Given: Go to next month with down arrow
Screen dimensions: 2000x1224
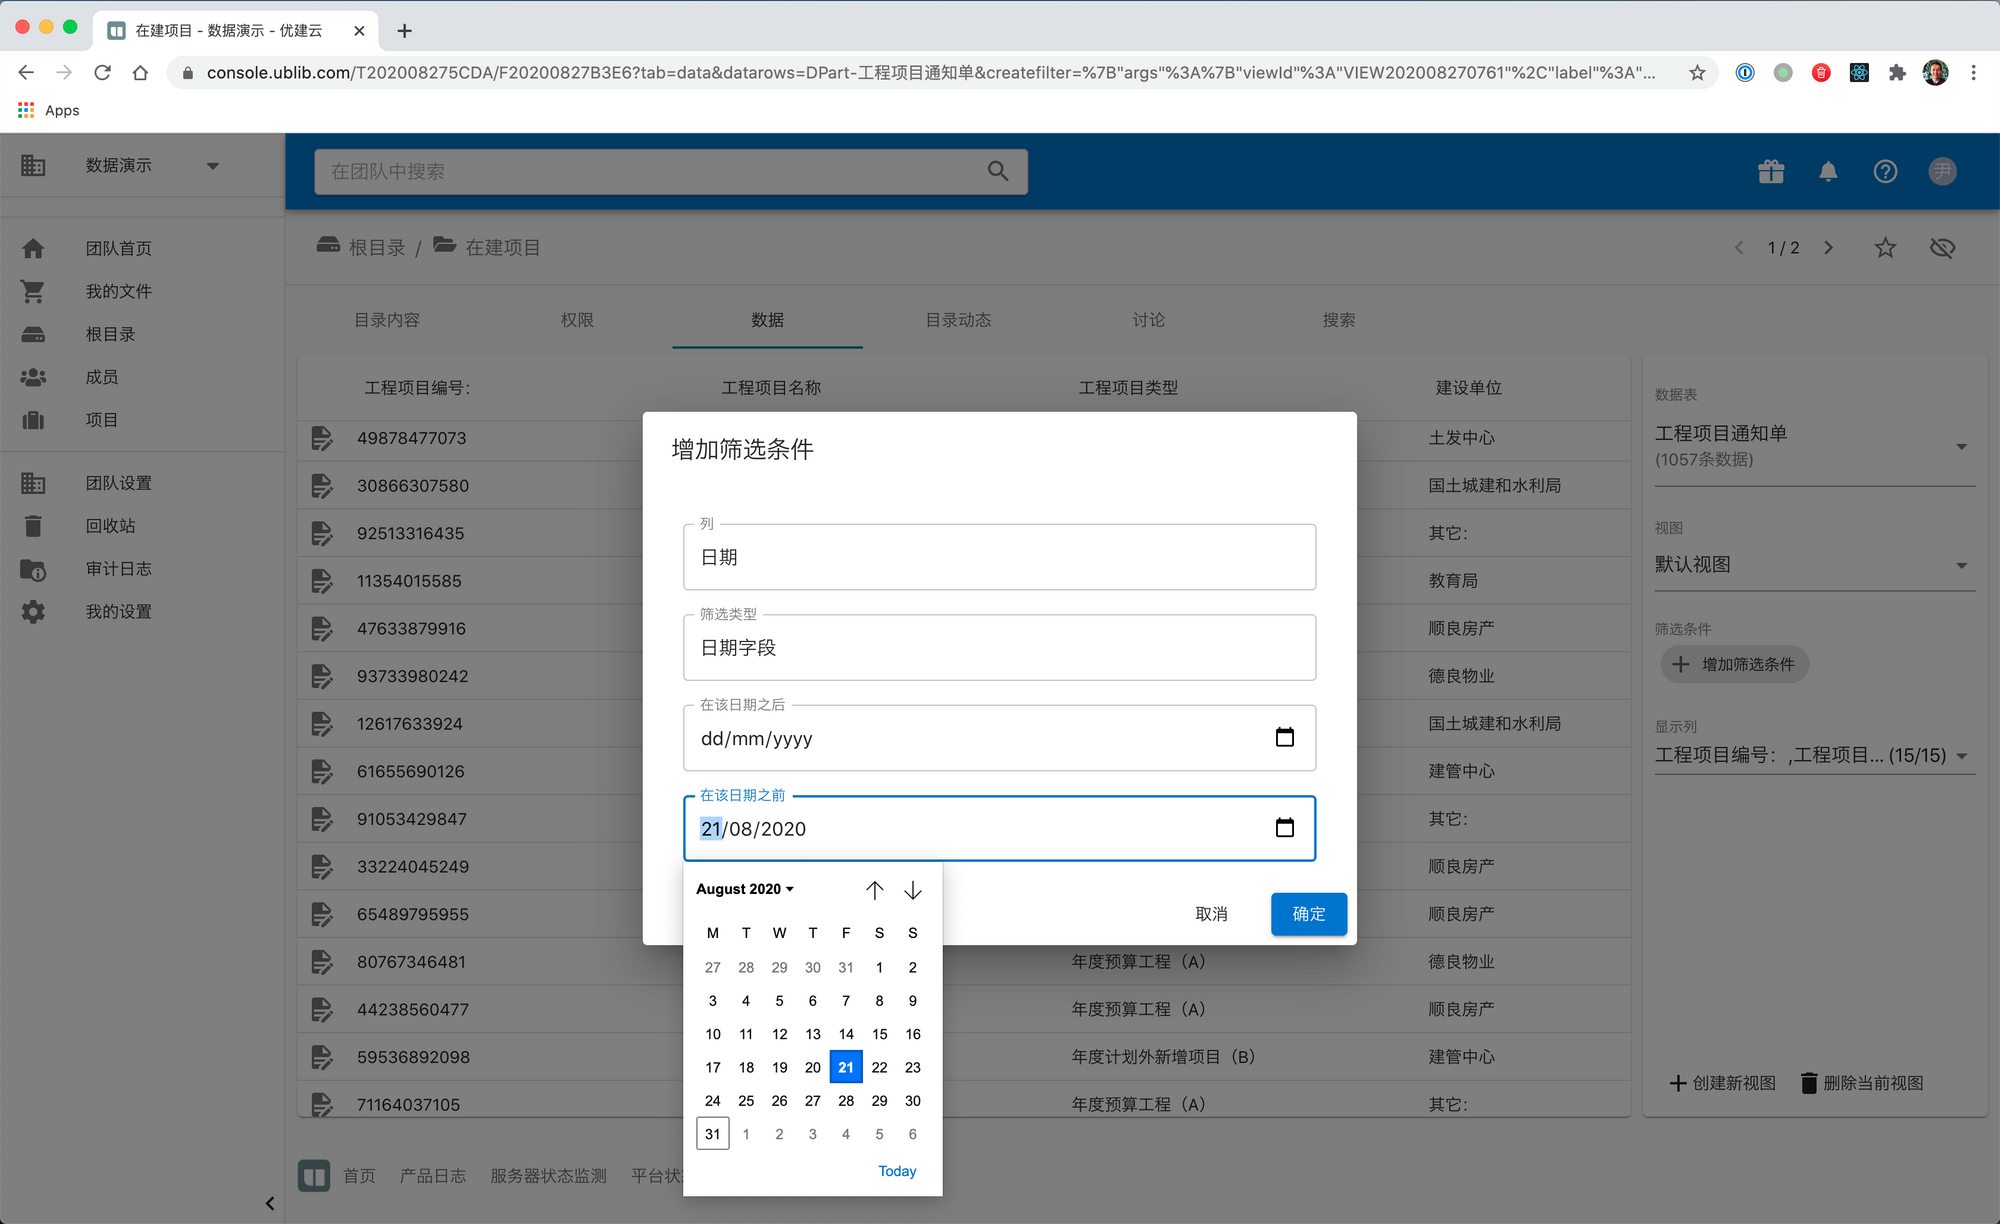Looking at the screenshot, I should coord(912,890).
